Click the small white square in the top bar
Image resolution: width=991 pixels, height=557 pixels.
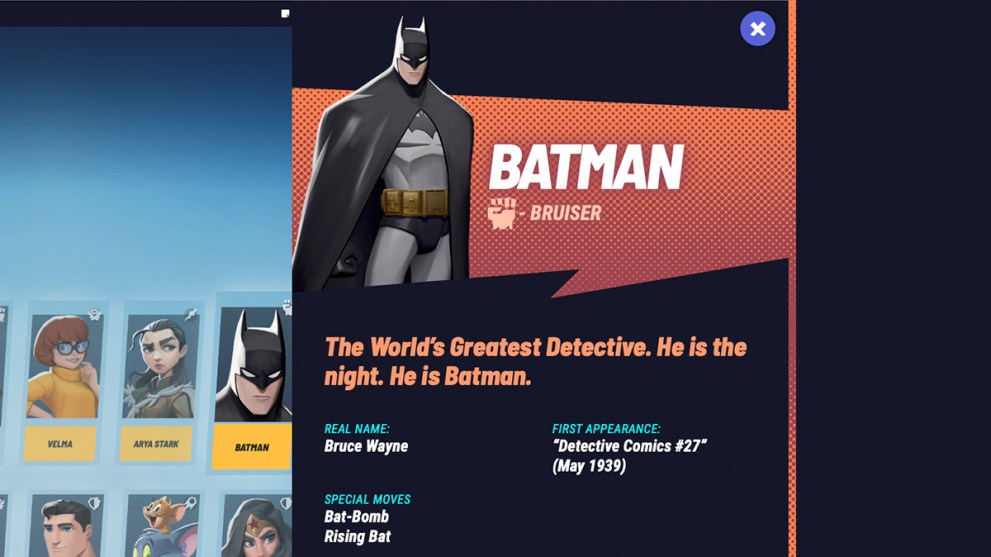(x=286, y=13)
